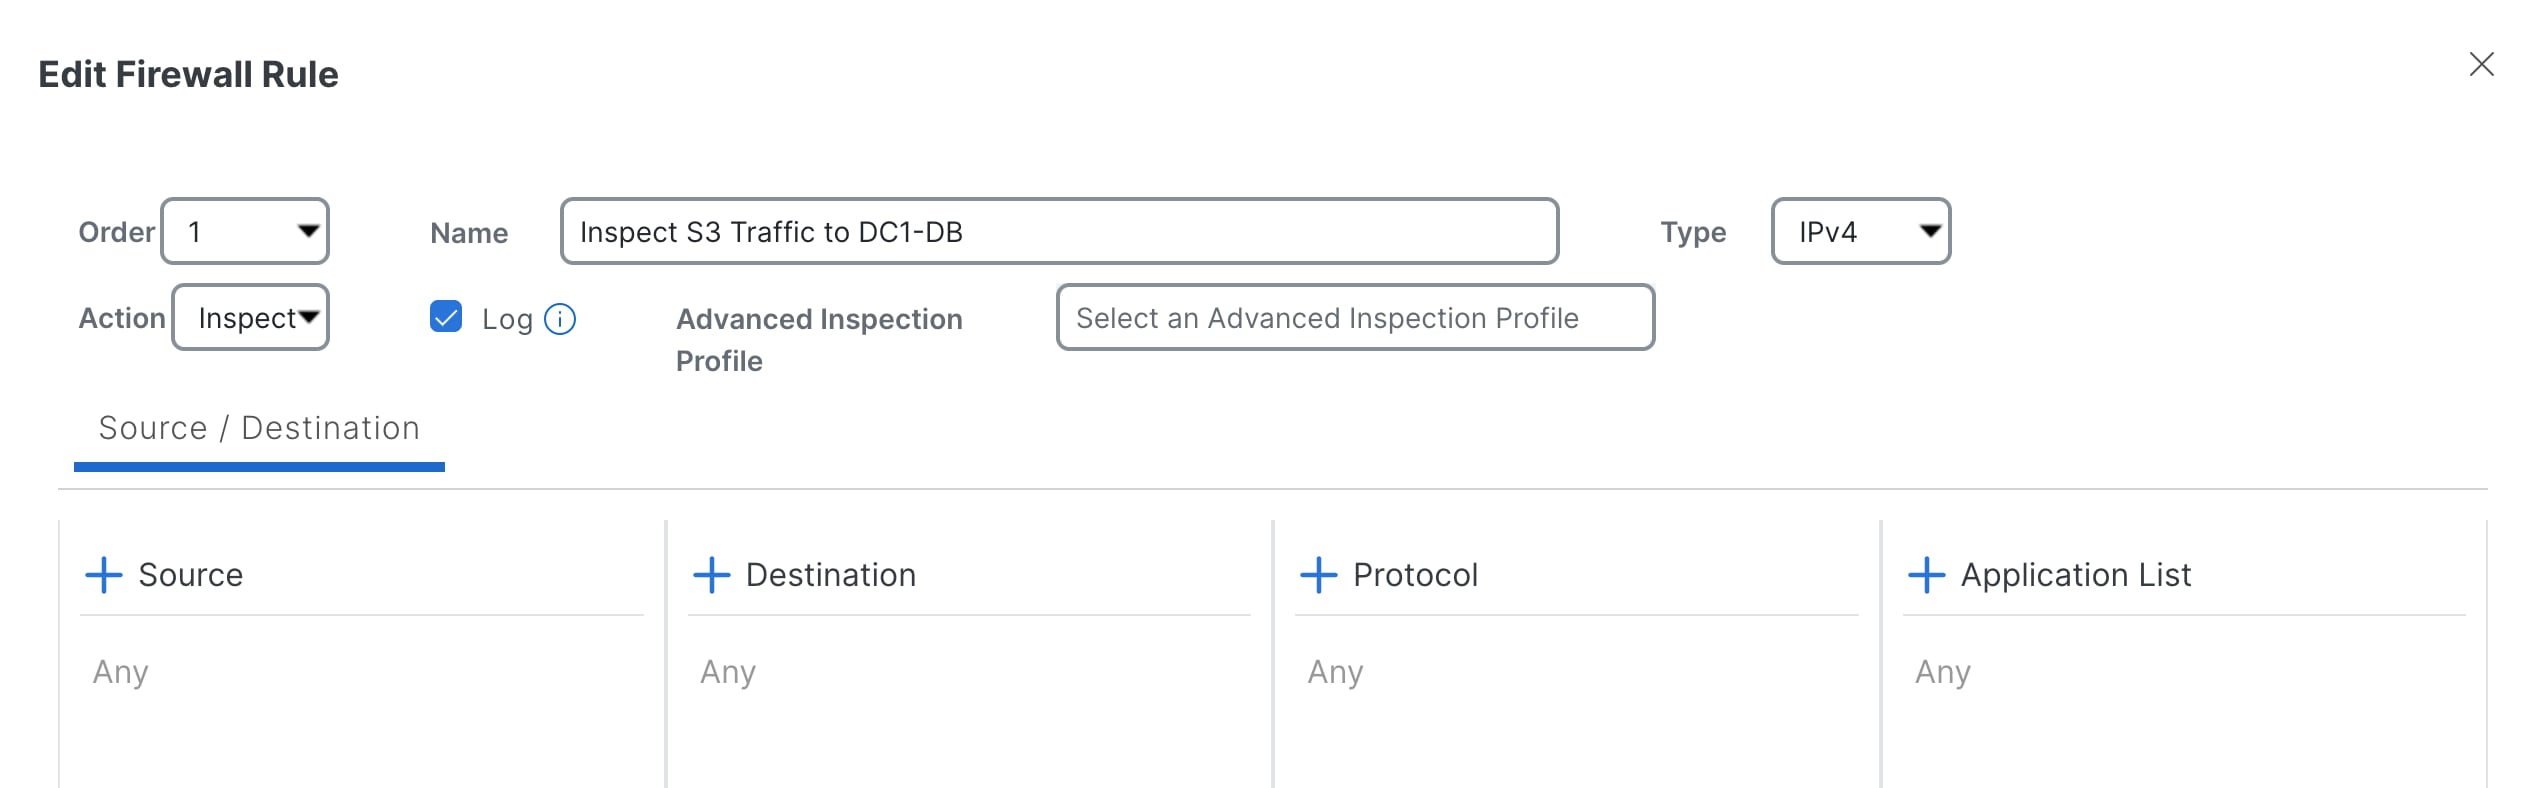Click the Any value under Source
This screenshot has height=788, width=2546.
[121, 672]
